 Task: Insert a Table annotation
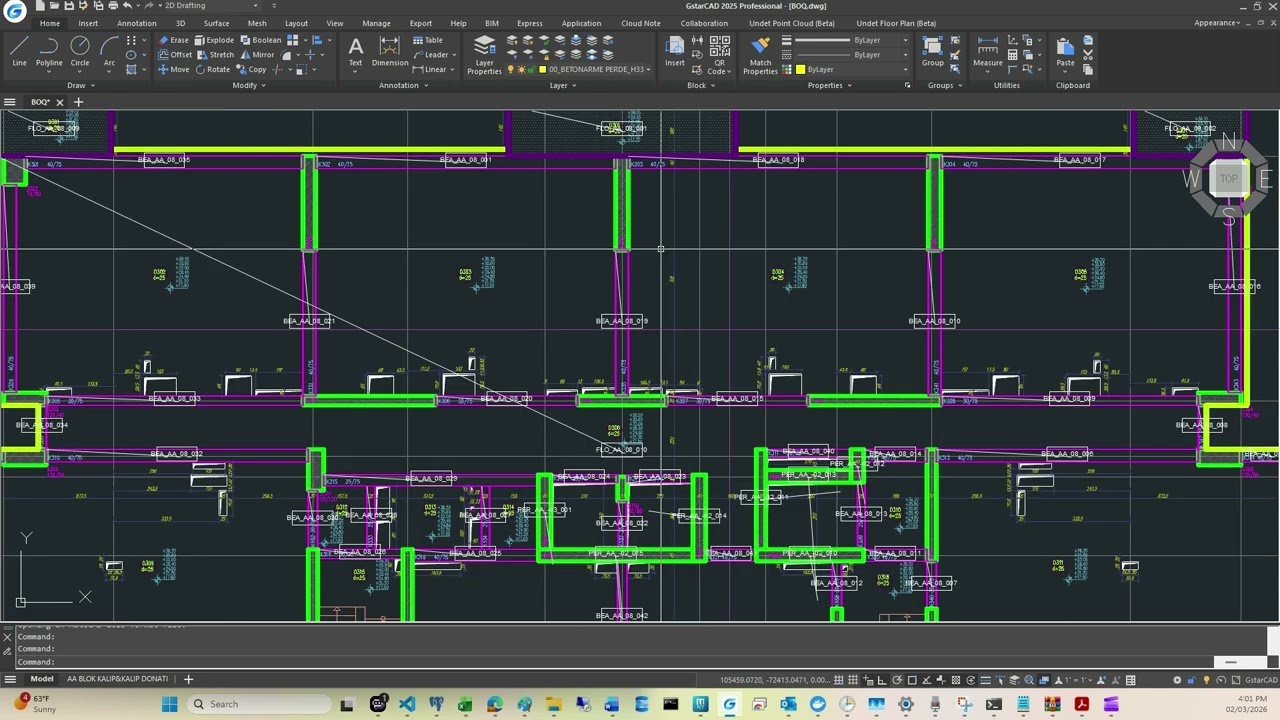pyautogui.click(x=428, y=40)
